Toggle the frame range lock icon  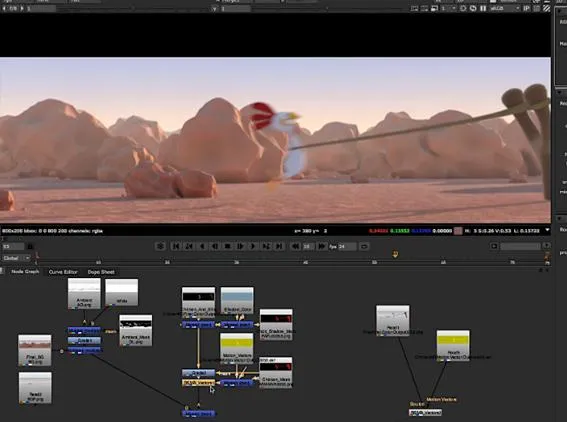click(x=30, y=246)
